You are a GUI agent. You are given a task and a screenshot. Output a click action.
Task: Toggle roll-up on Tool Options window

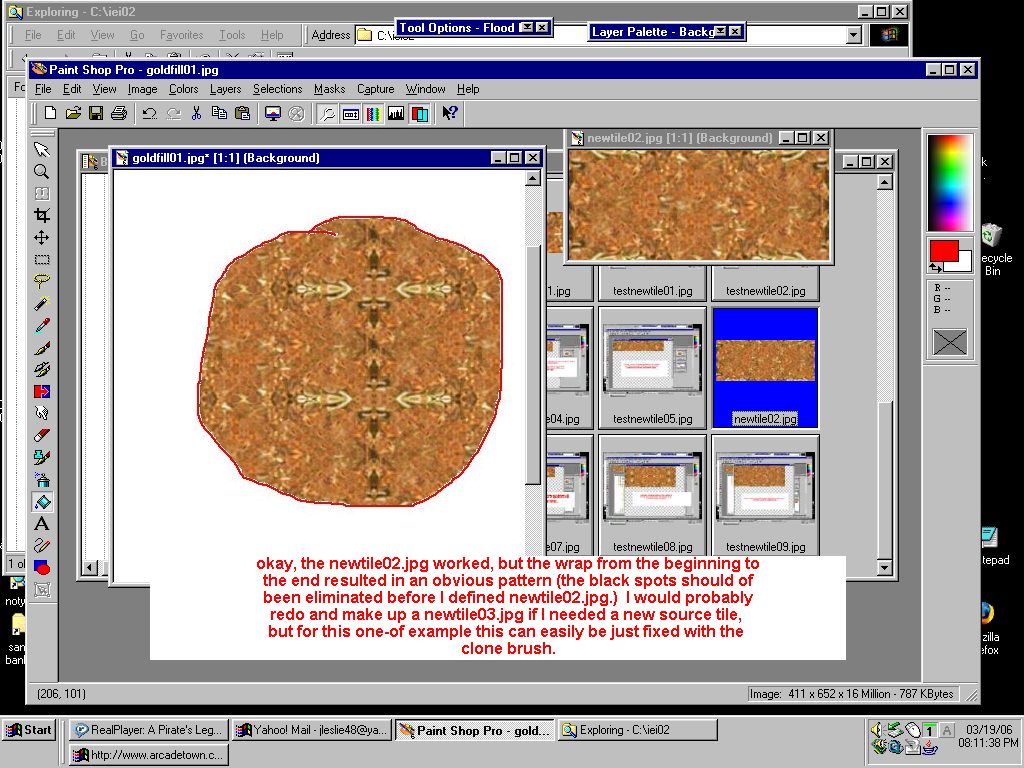526,27
